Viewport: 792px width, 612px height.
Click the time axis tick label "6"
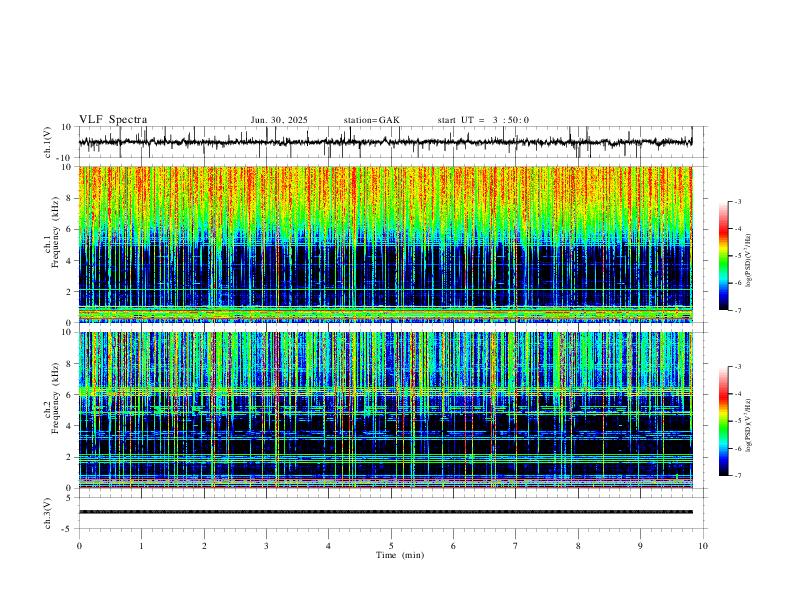pos(453,546)
